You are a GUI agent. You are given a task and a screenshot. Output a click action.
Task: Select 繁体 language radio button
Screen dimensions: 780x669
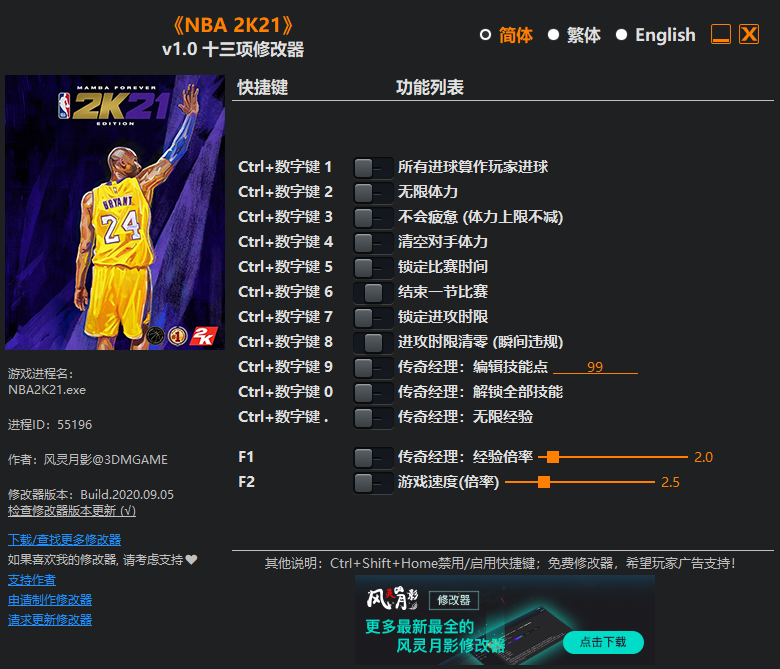tap(553, 35)
